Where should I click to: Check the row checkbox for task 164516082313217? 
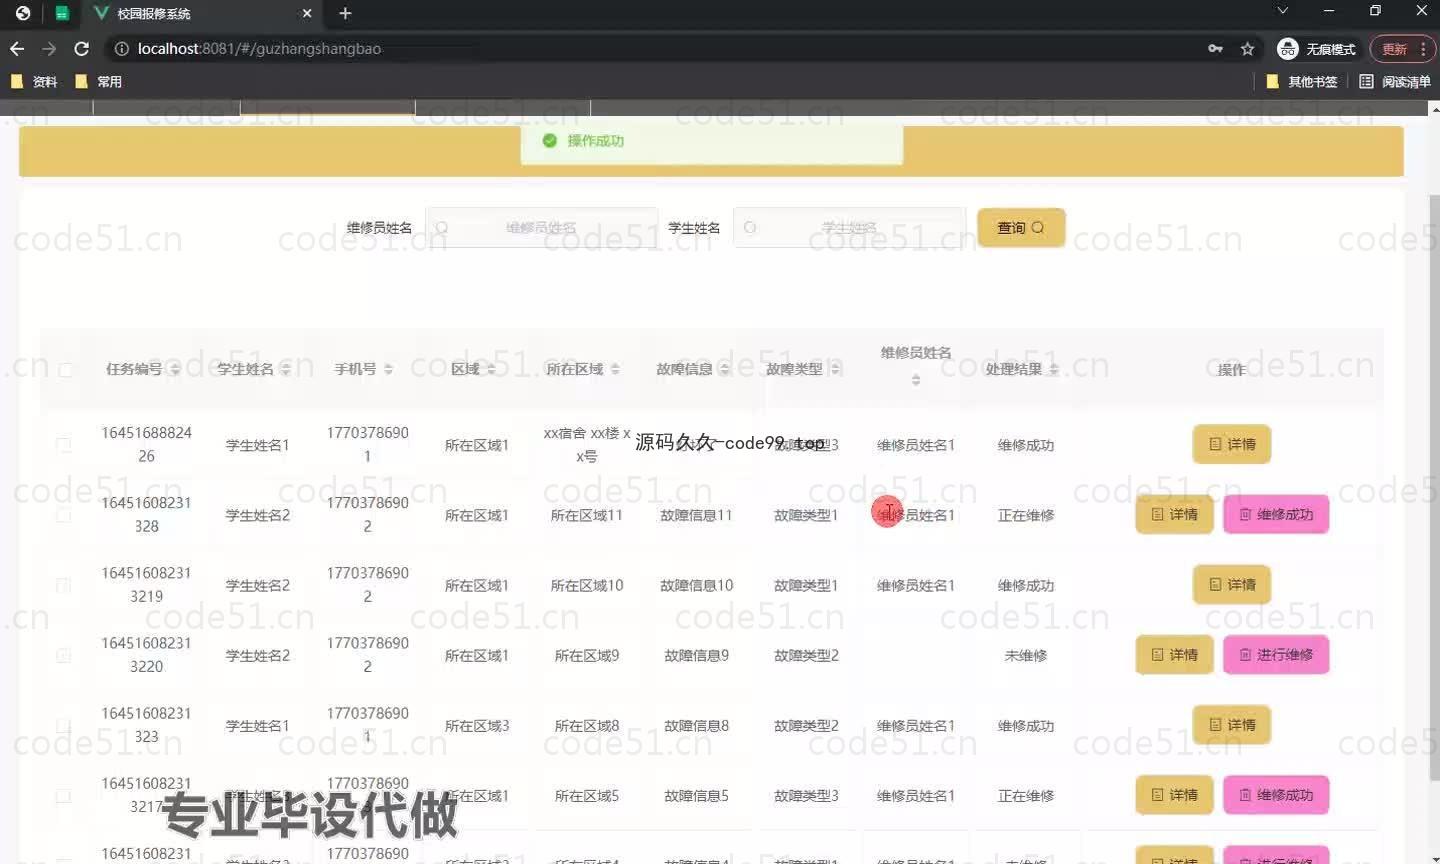(64, 796)
